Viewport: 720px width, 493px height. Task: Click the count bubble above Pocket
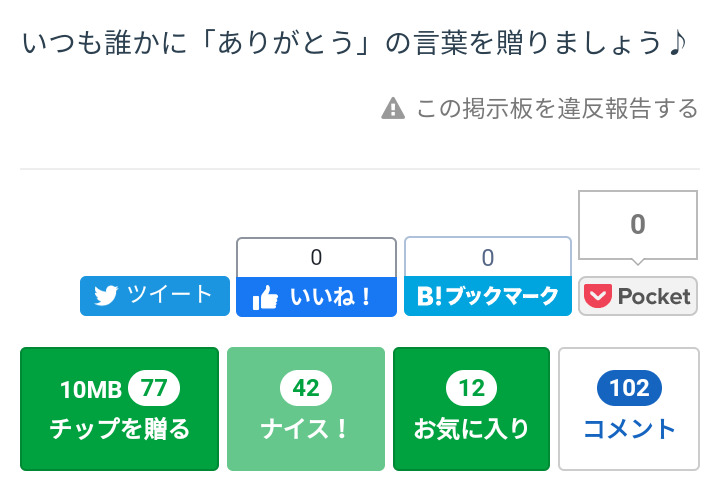(637, 225)
